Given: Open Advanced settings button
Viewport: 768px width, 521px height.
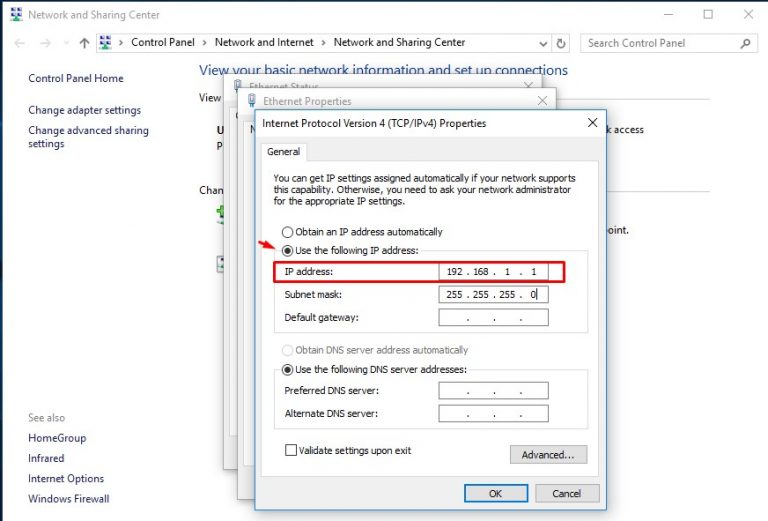Looking at the screenshot, I should tap(548, 454).
